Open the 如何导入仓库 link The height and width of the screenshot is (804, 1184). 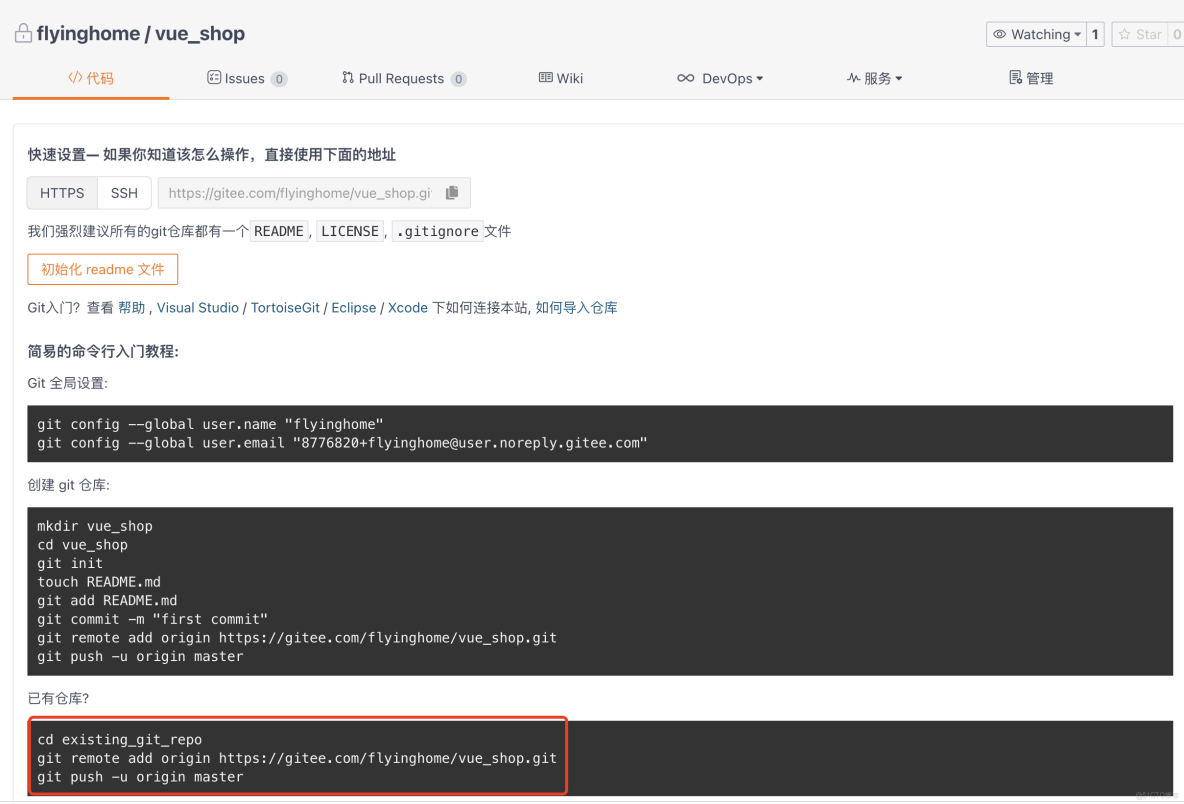point(576,307)
